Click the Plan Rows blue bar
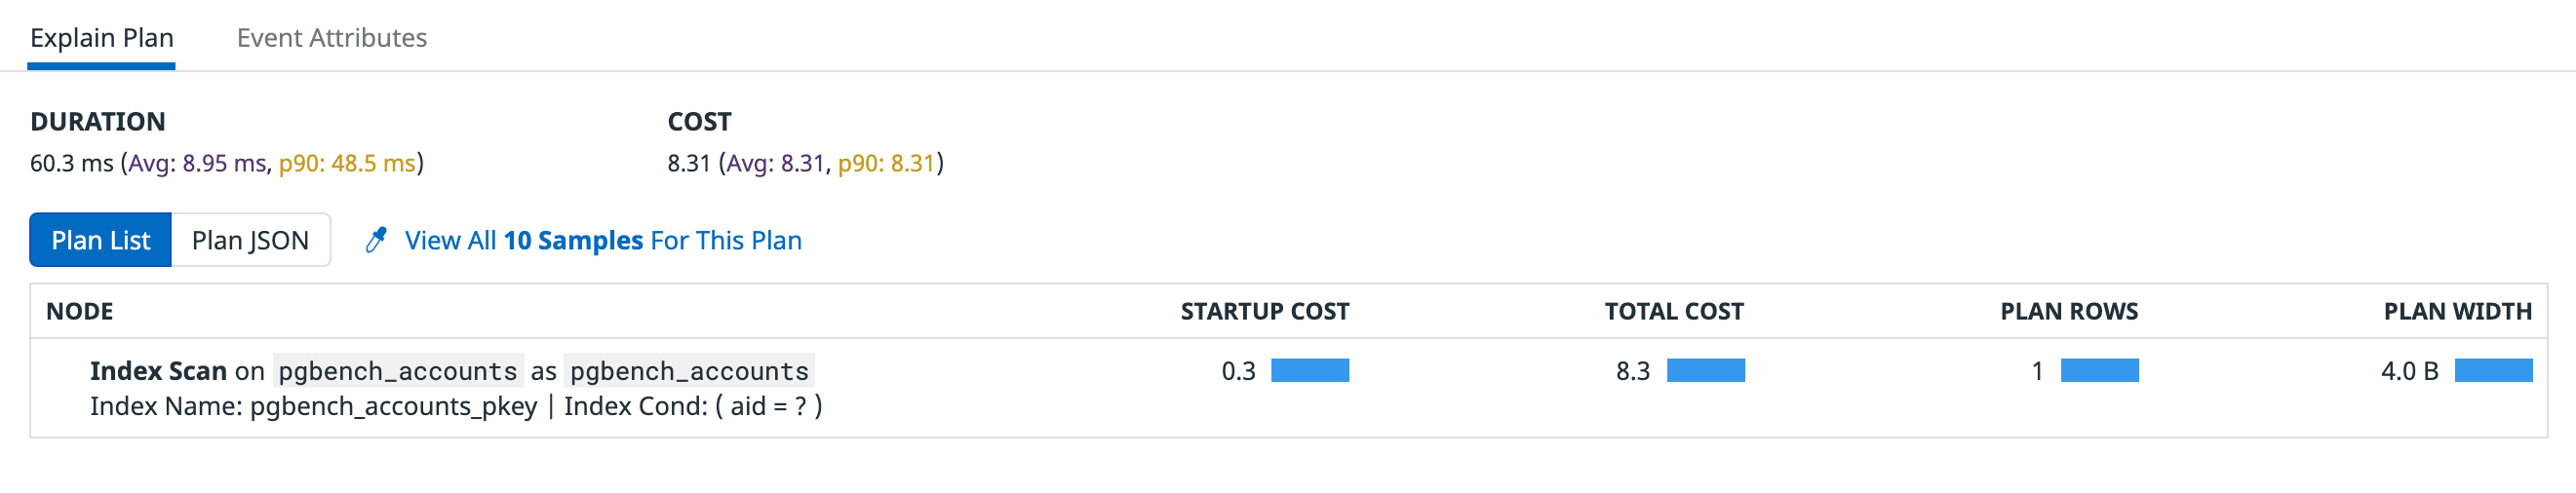 (x=2099, y=371)
